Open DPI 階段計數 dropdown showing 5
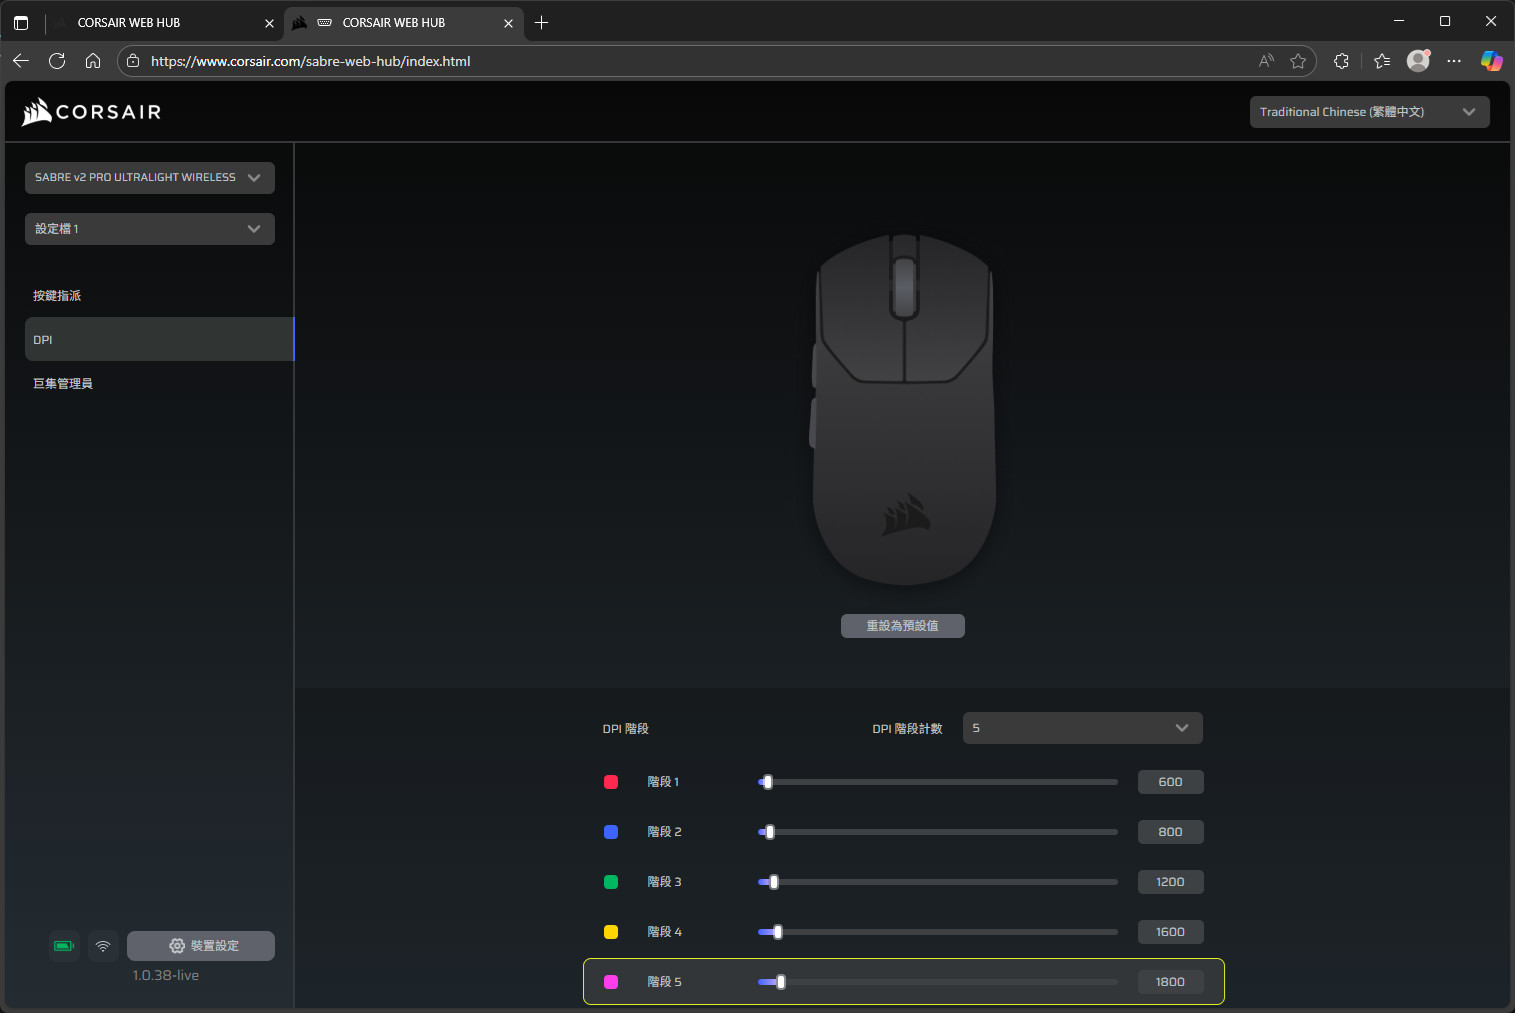The image size is (1515, 1013). click(x=1082, y=728)
